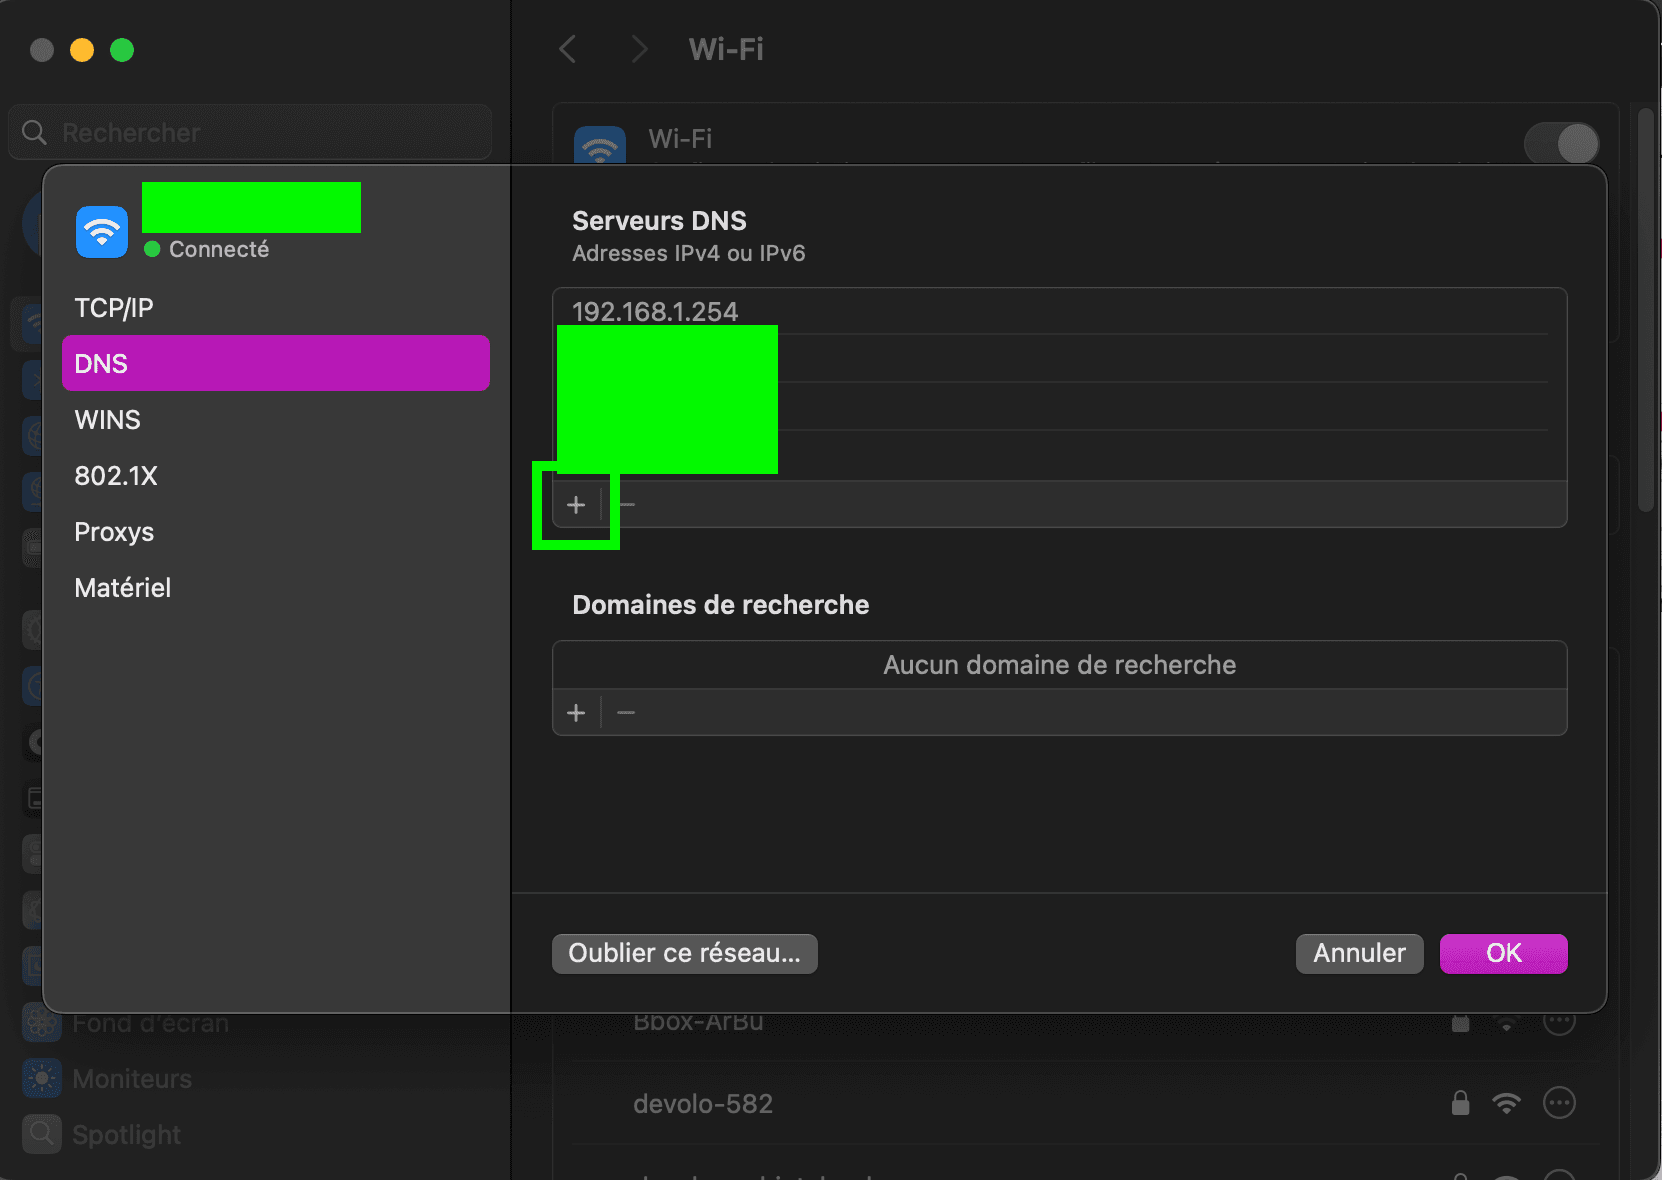Screen dimensions: 1662x1180
Task: Confirm with the OK button
Action: pyautogui.click(x=1504, y=954)
